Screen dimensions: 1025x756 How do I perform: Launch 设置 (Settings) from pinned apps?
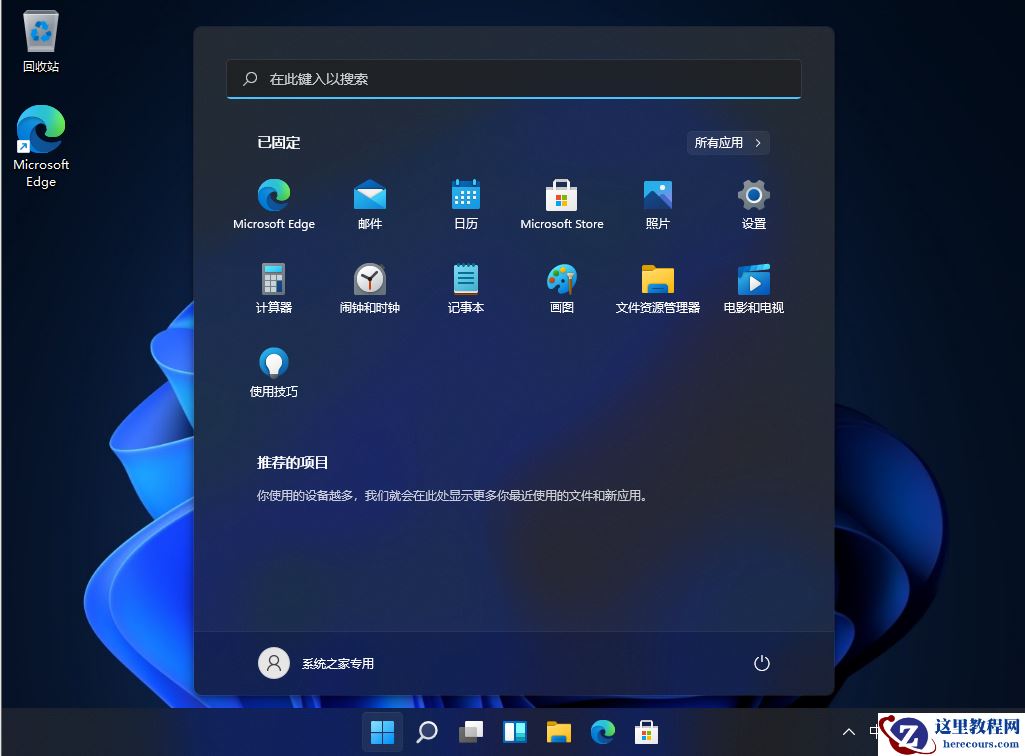click(x=752, y=204)
